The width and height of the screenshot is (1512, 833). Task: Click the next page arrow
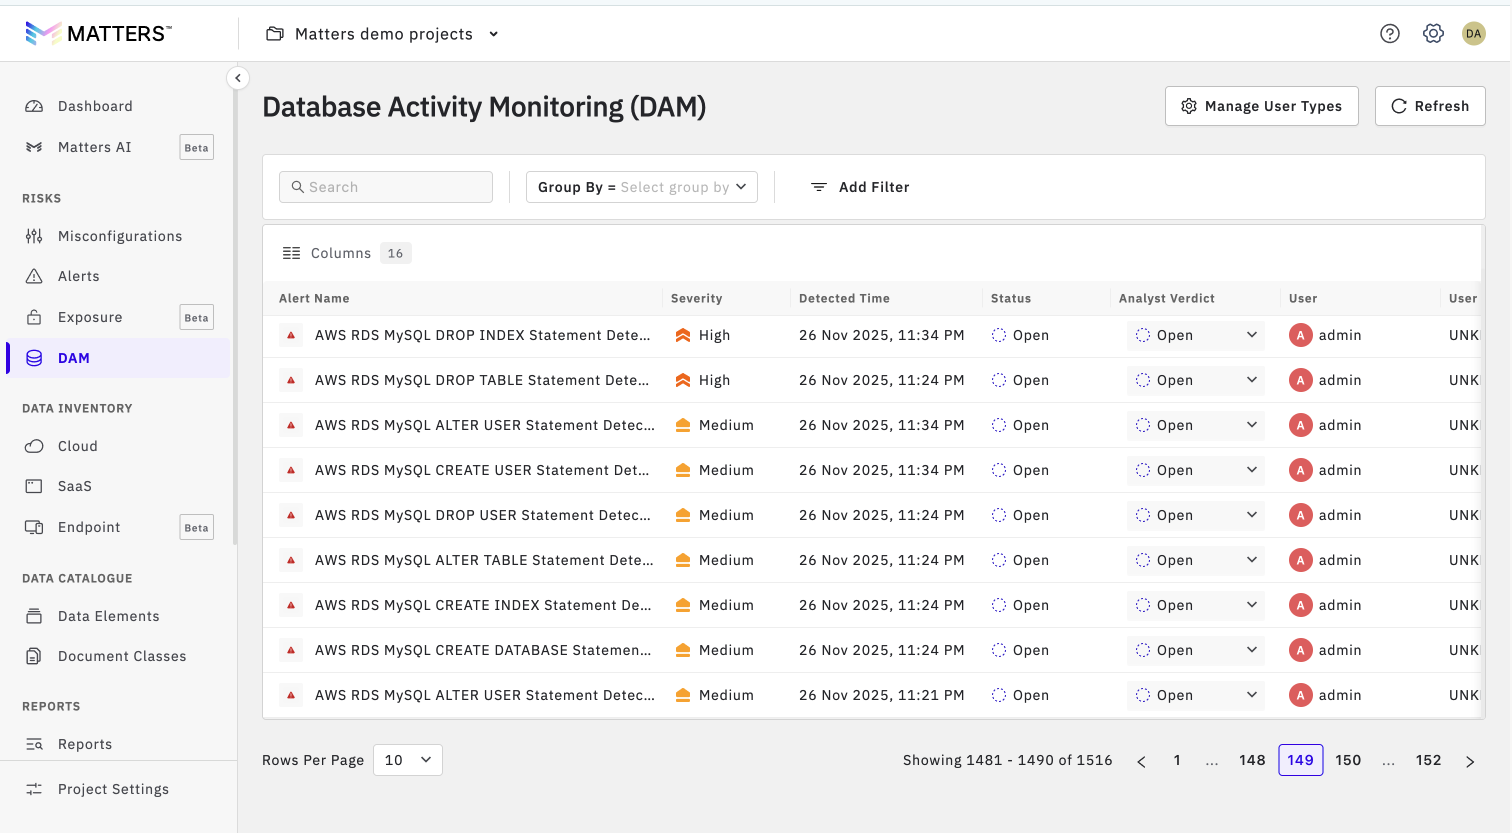[x=1469, y=761]
